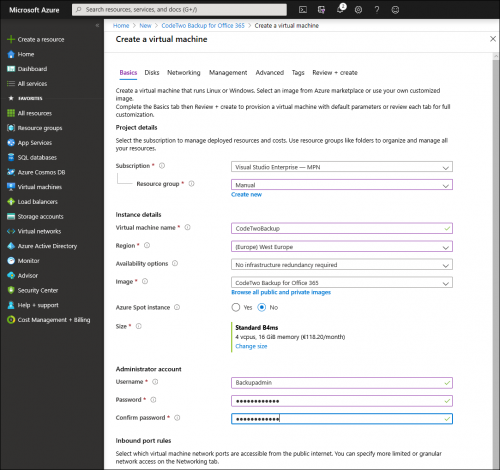
Task: Click the Cost Management + Billing icon
Action: pos(11,320)
